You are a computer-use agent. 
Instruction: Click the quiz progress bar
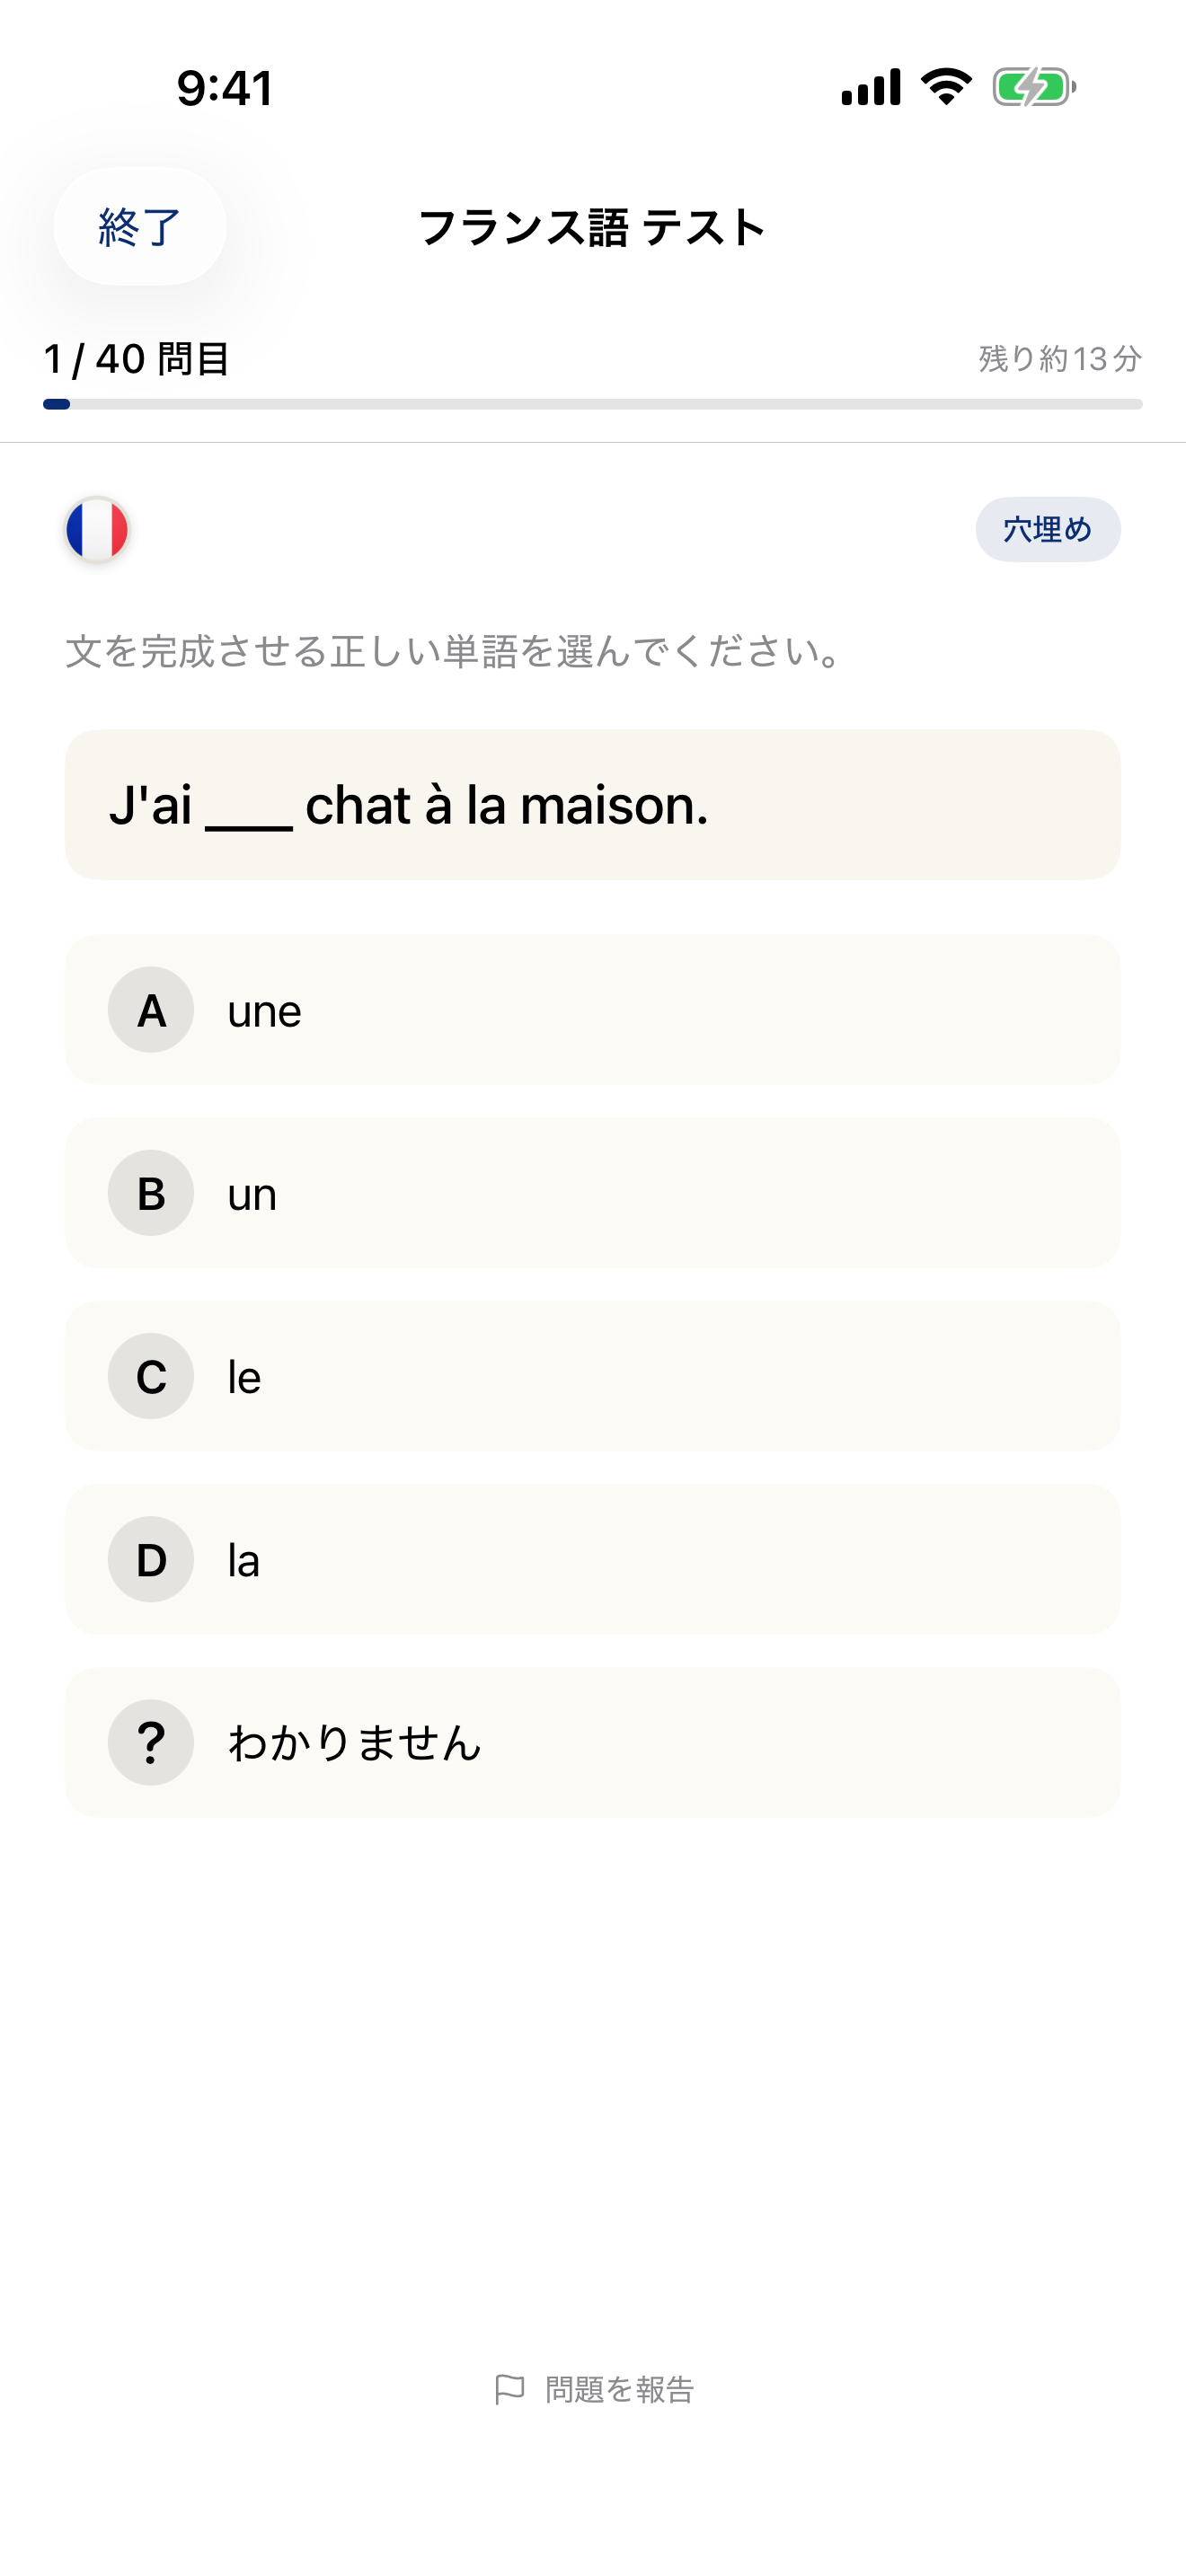[592, 403]
